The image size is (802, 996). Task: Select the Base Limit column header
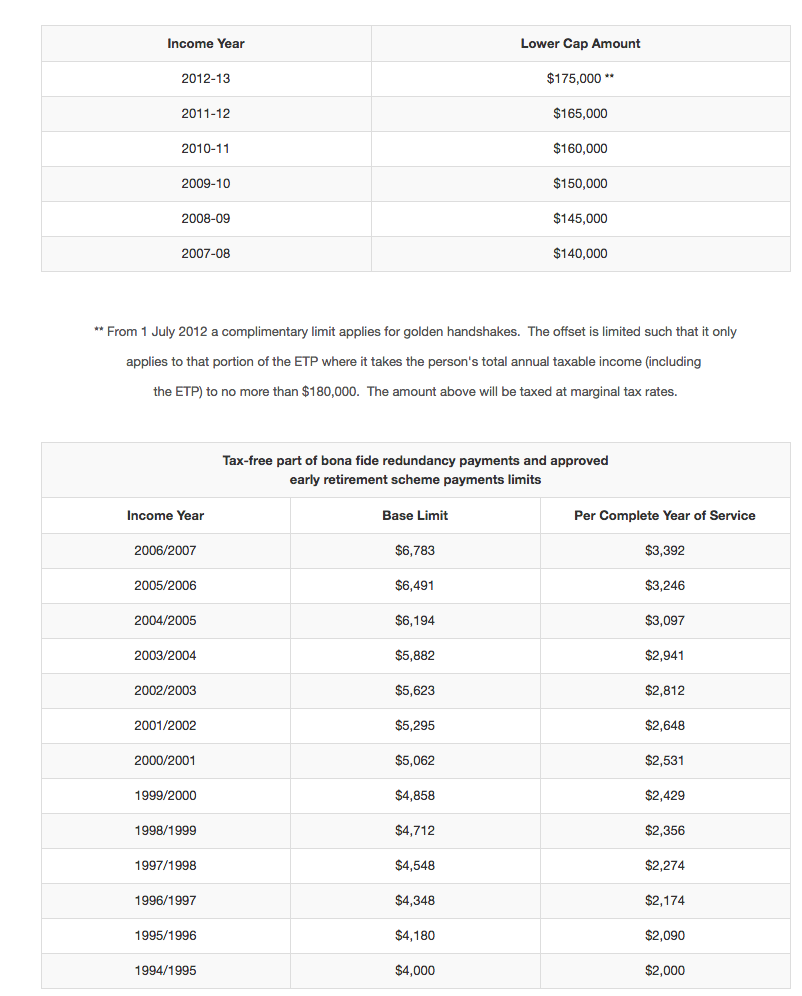point(415,516)
